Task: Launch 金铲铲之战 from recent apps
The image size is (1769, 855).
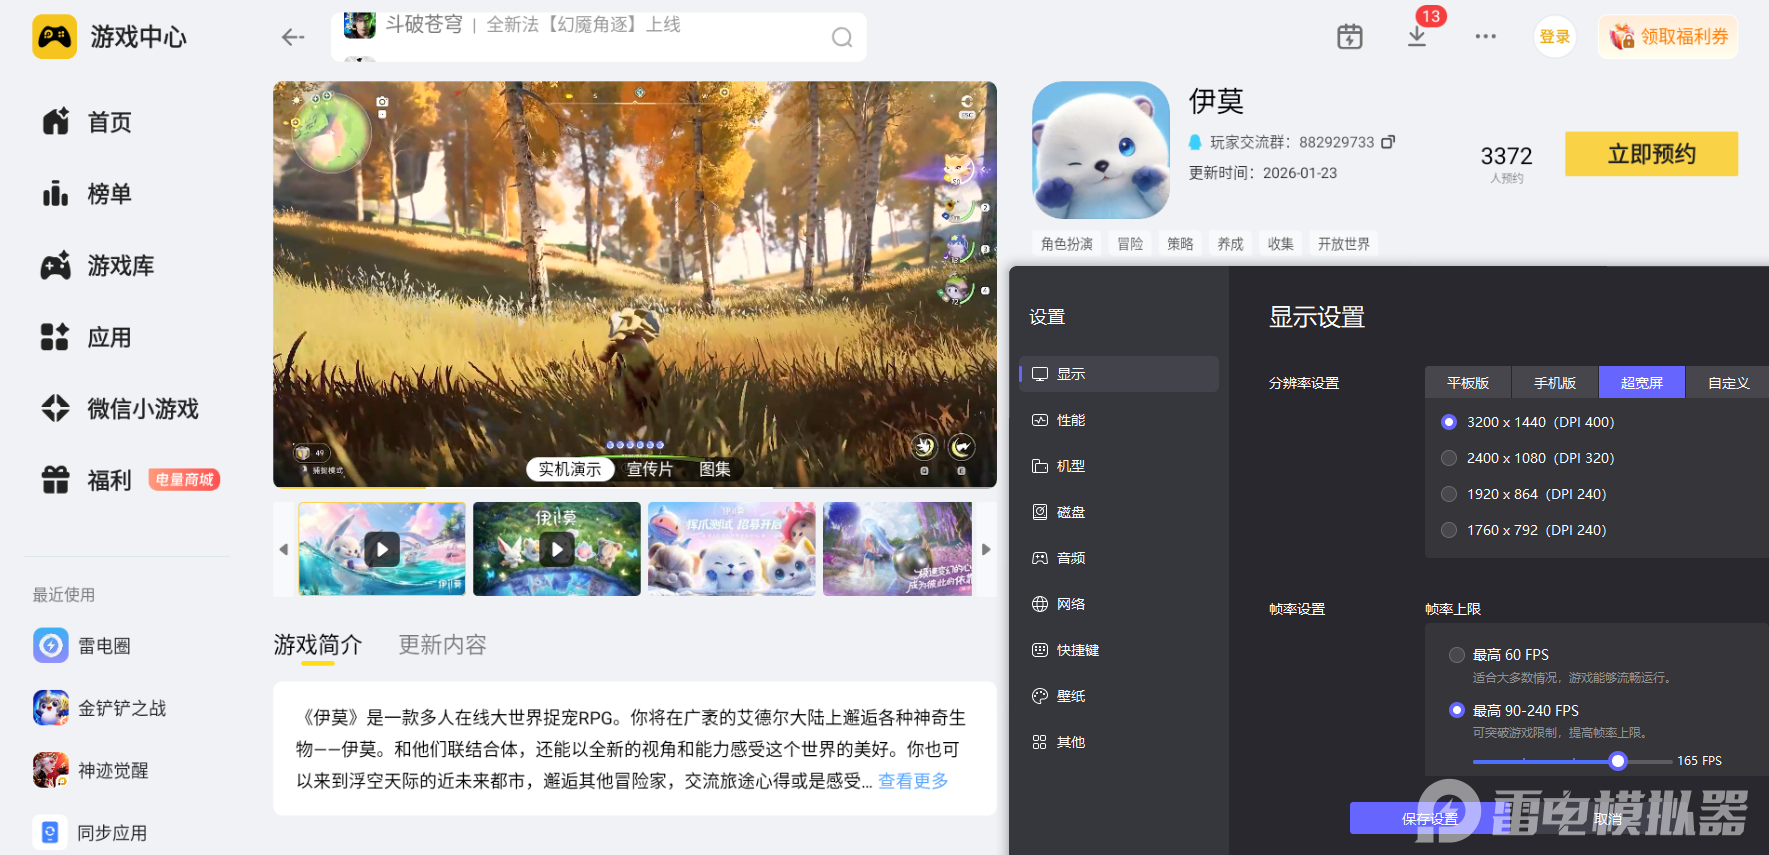Action: pos(100,708)
